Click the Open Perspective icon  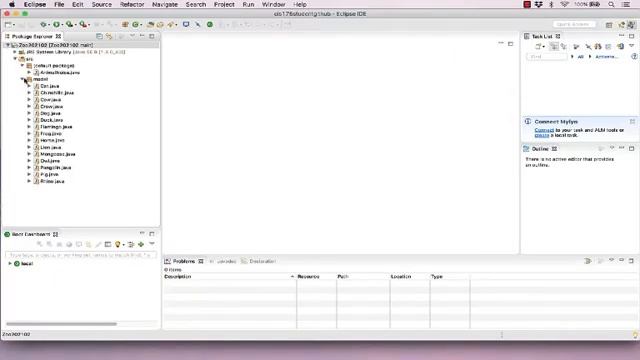coord(609,25)
